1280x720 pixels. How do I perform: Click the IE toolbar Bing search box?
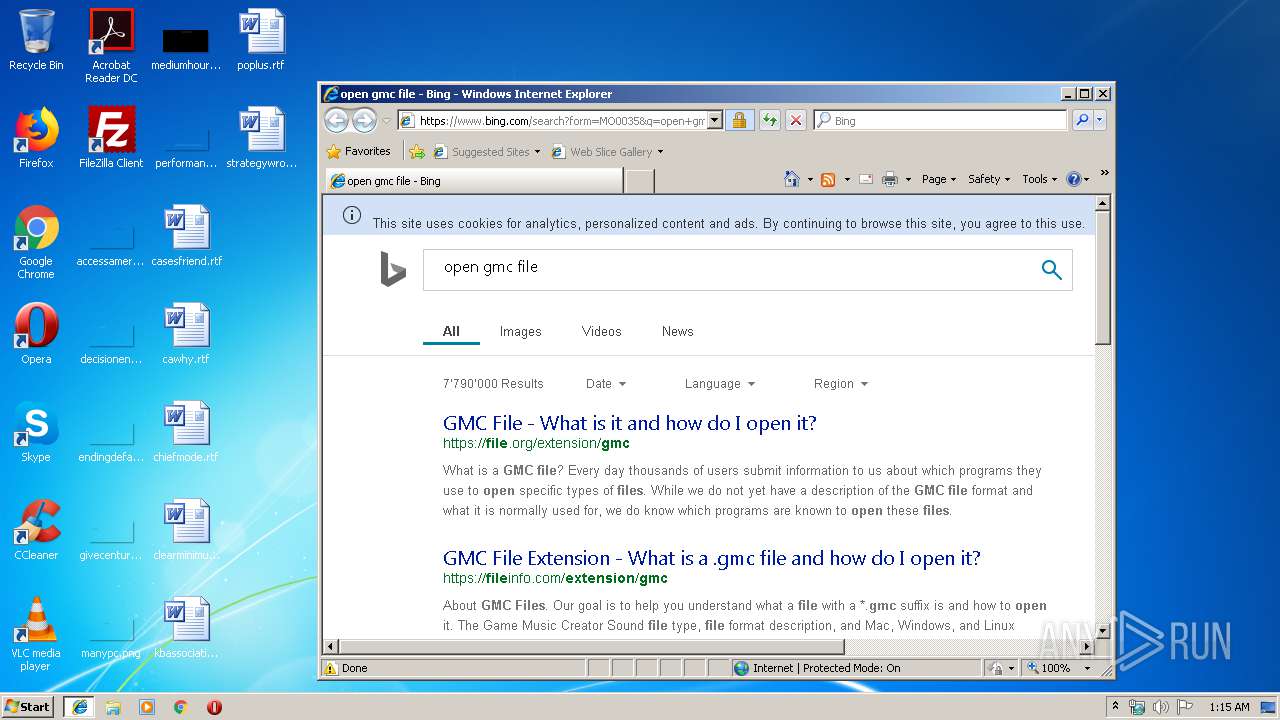tap(940, 120)
